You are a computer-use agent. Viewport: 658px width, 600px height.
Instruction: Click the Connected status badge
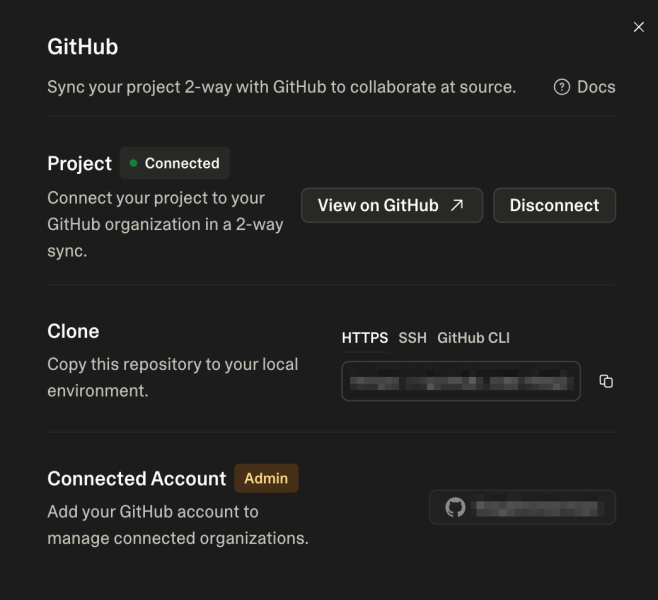tap(175, 163)
